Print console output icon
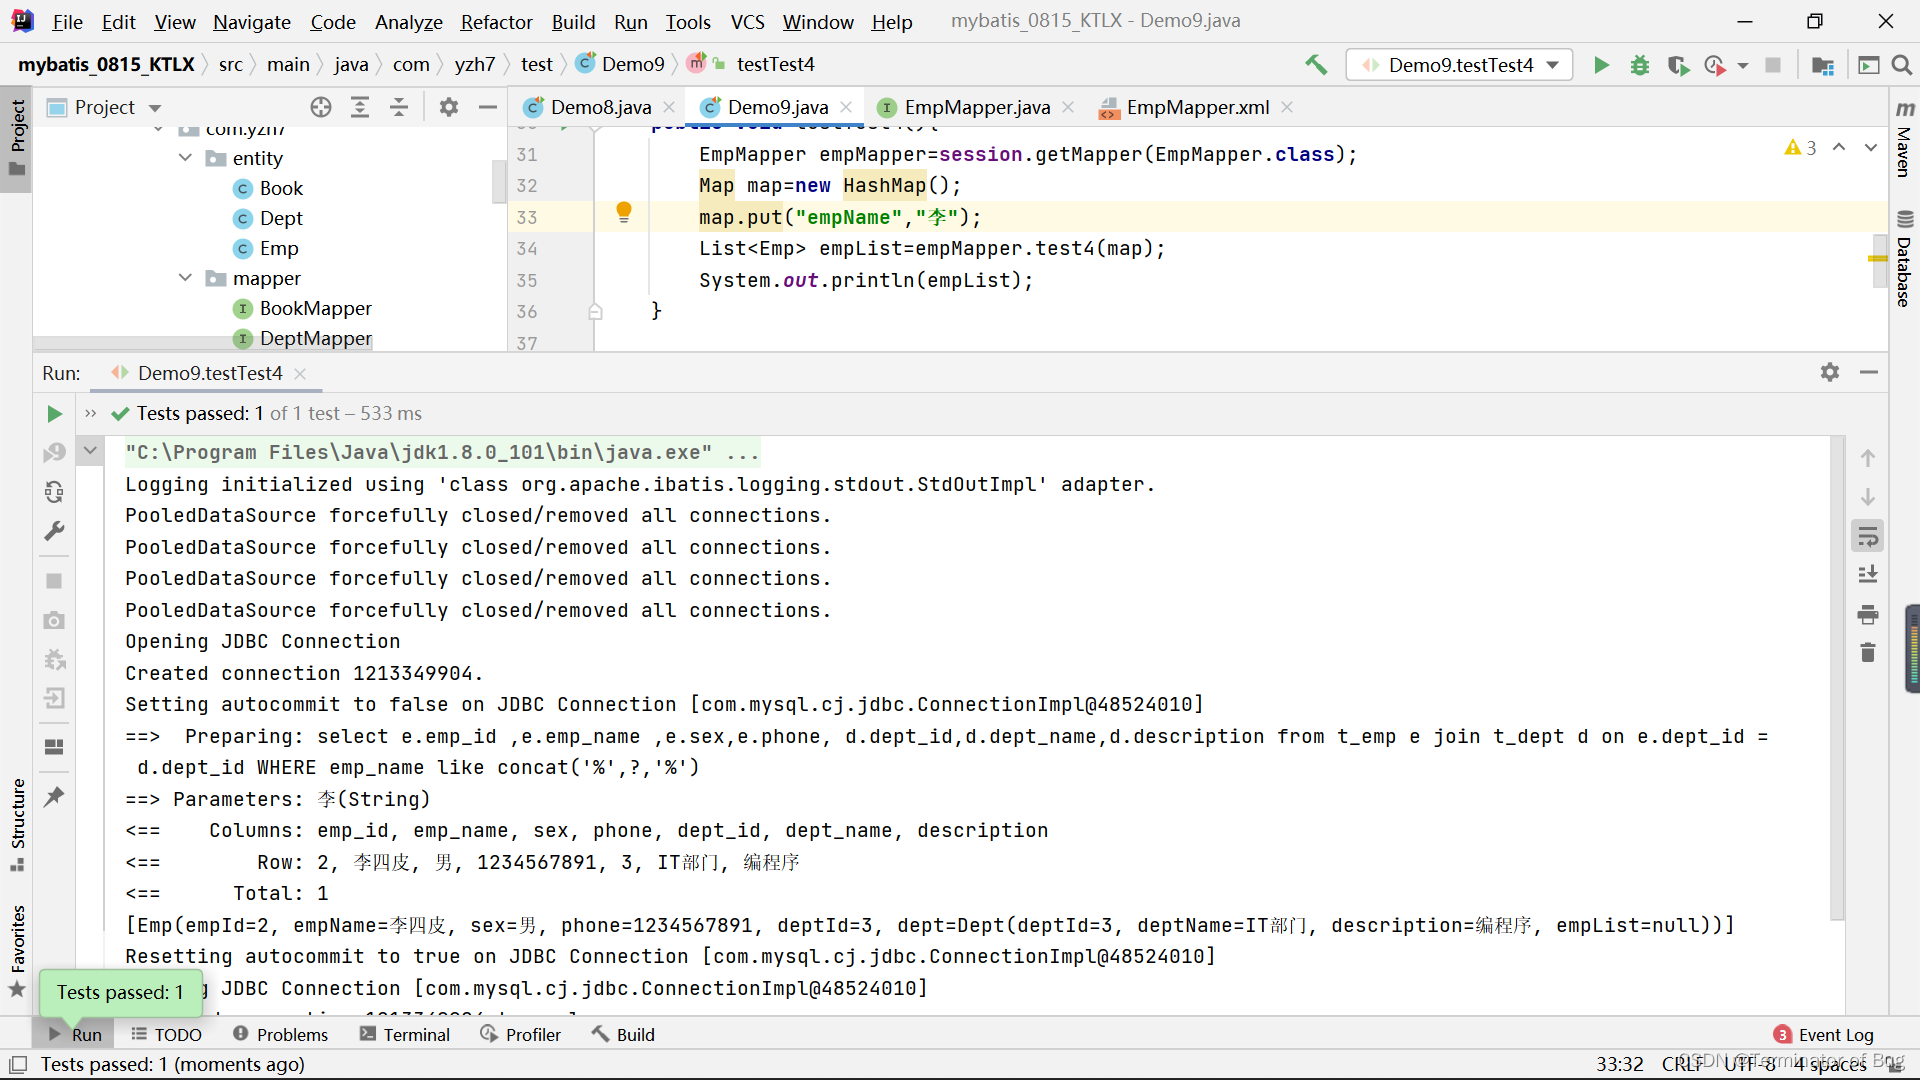1920x1080 pixels. tap(1868, 614)
